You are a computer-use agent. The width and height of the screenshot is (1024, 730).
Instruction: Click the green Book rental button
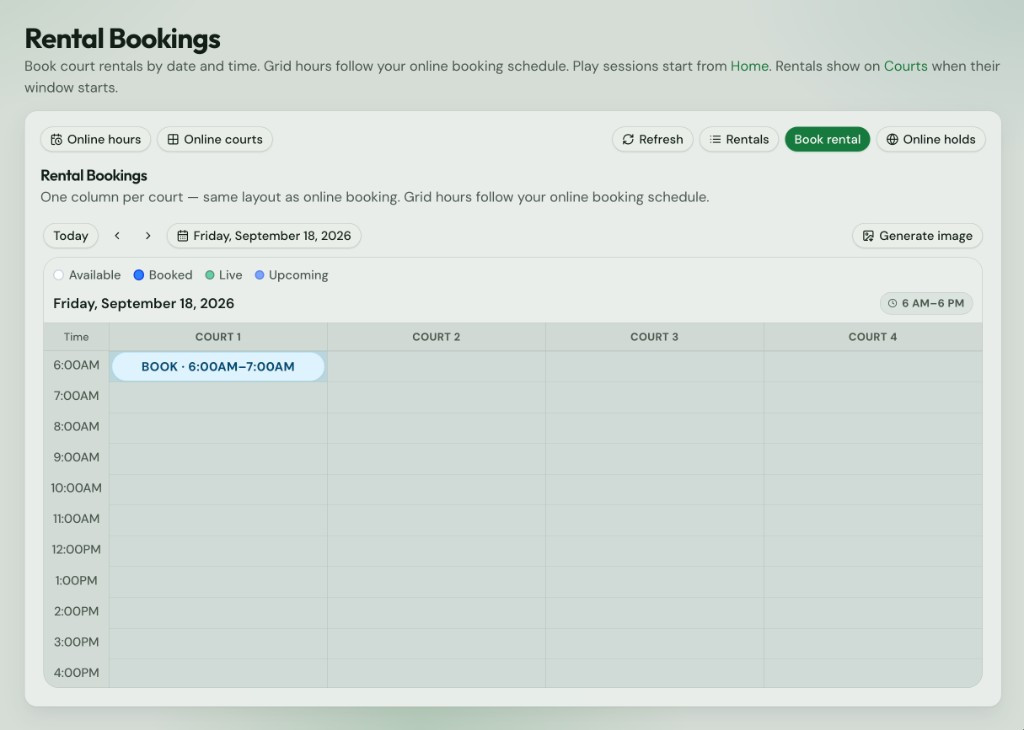(x=827, y=139)
